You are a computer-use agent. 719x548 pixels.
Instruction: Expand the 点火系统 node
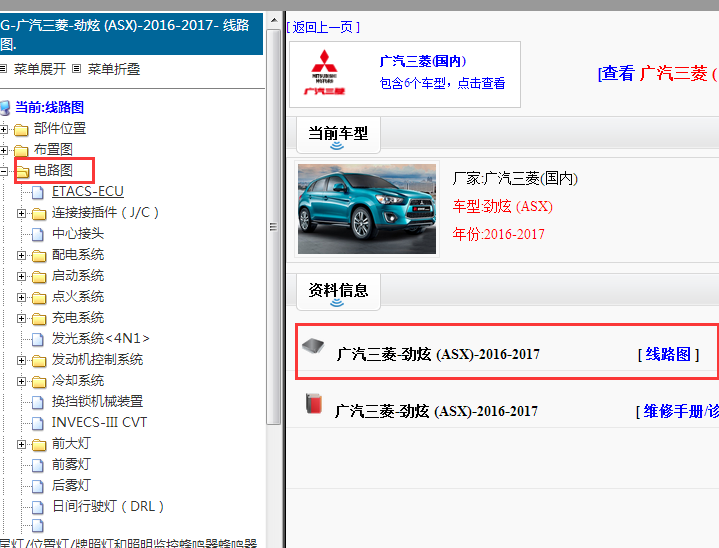pyautogui.click(x=21, y=298)
